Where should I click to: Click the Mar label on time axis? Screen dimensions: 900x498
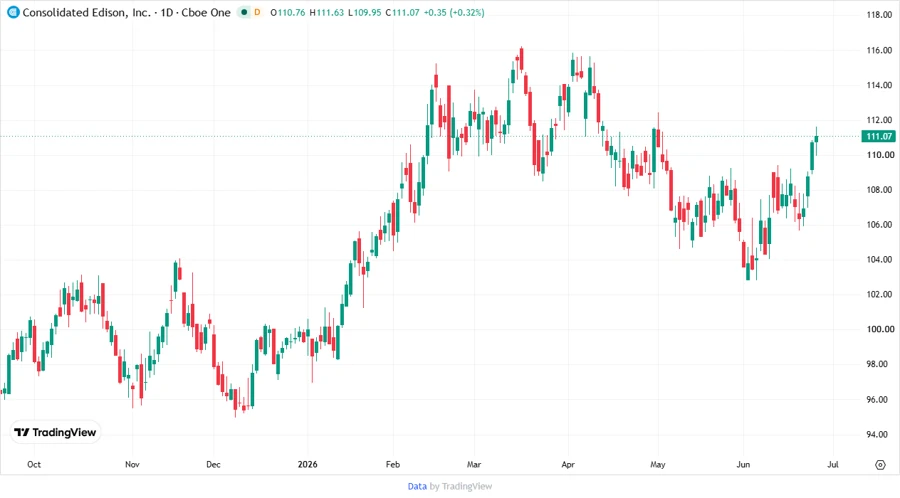474,465
